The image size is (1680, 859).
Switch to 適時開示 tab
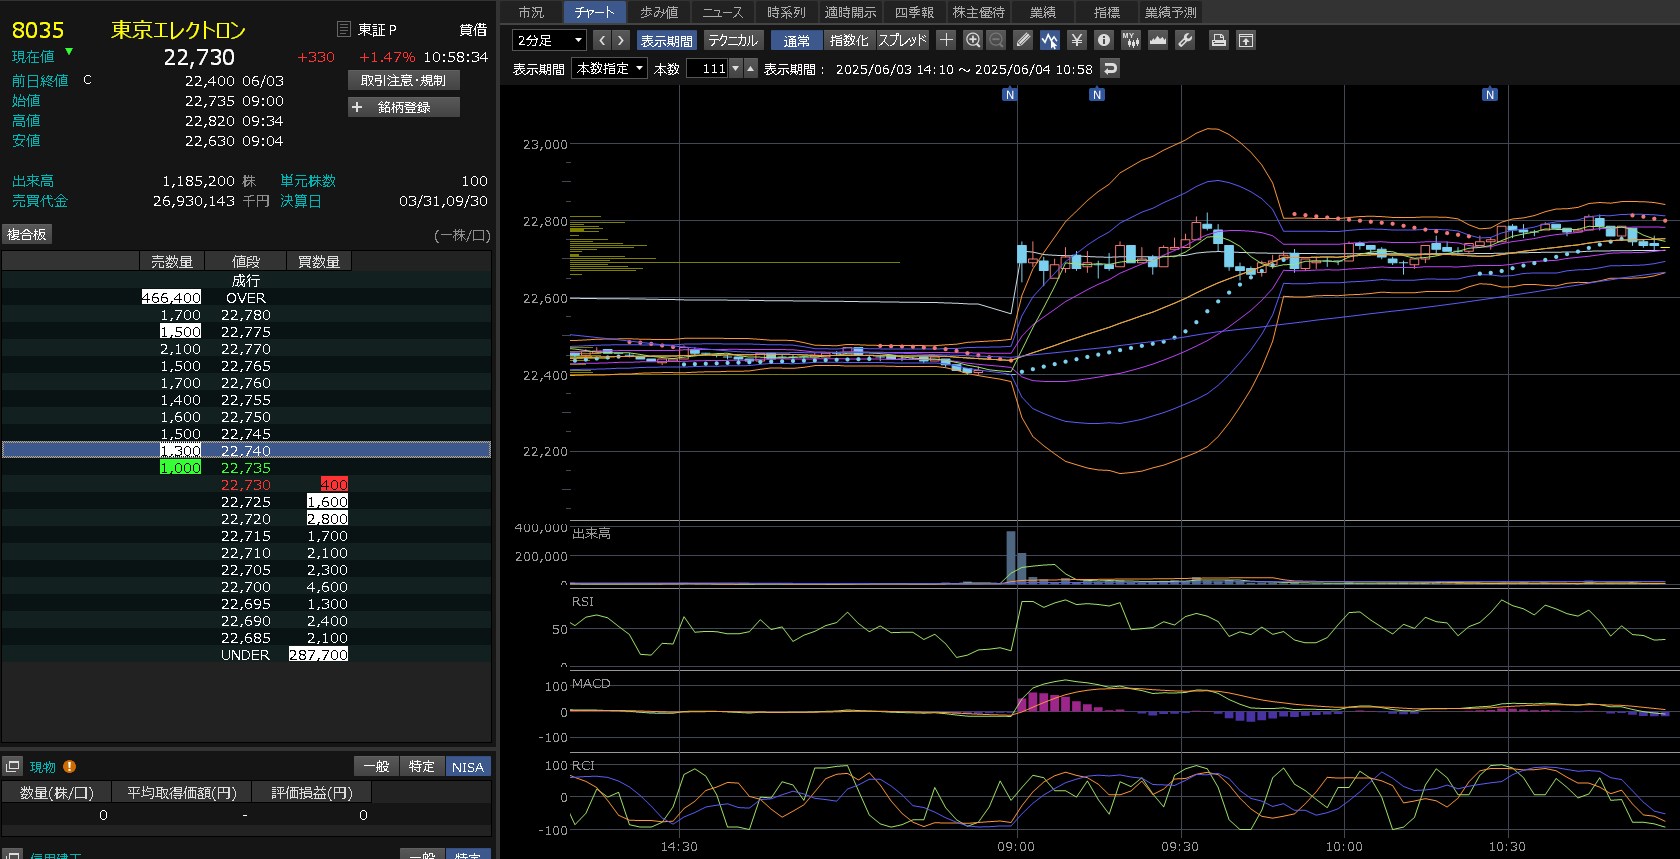coord(850,12)
